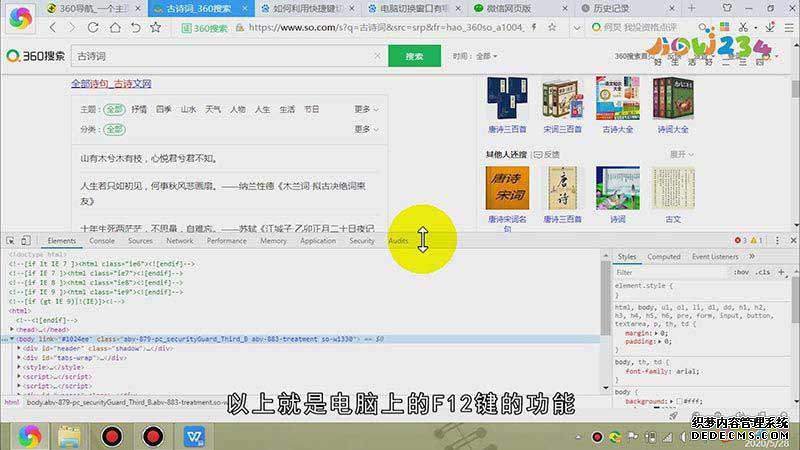Open the Application tab
800x450 pixels.
[318, 240]
